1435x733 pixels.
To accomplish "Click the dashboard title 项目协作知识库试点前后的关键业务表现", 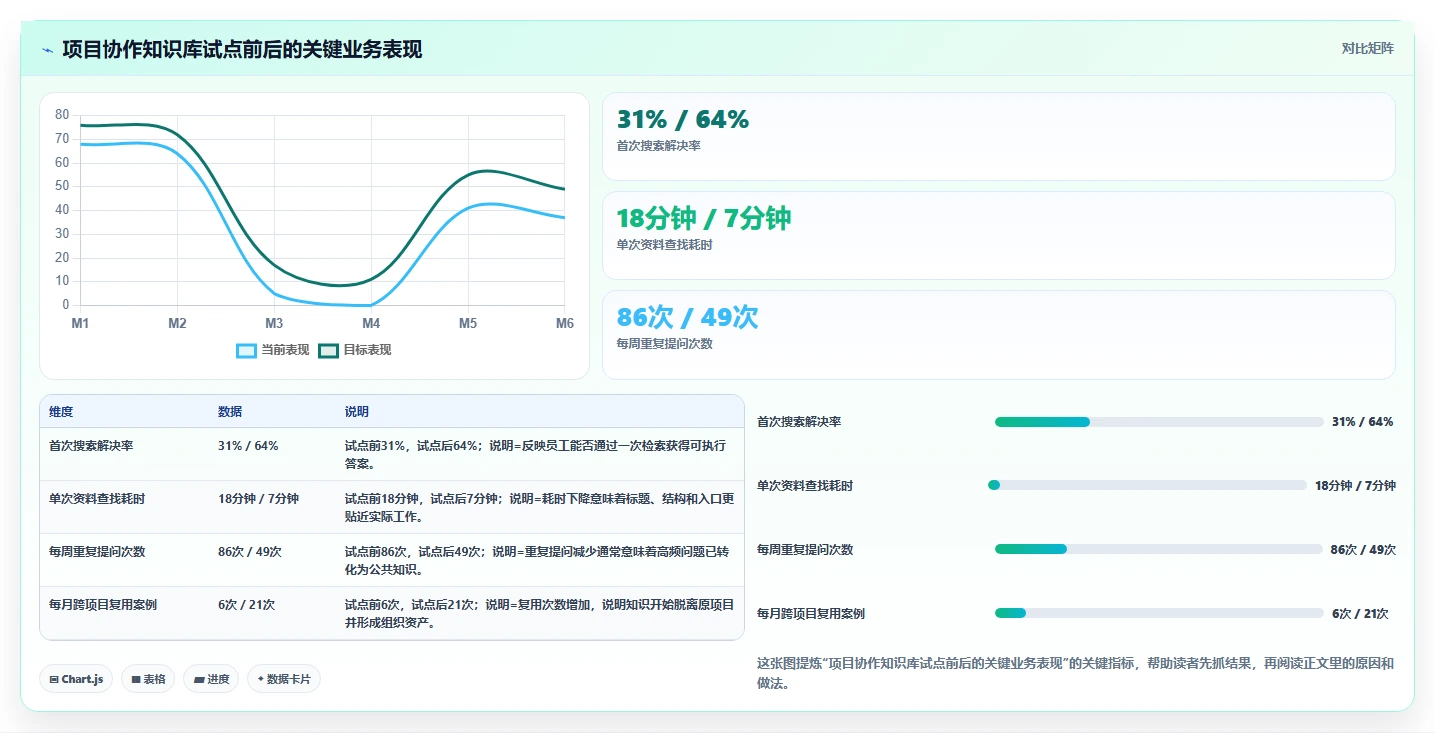I will click(242, 49).
